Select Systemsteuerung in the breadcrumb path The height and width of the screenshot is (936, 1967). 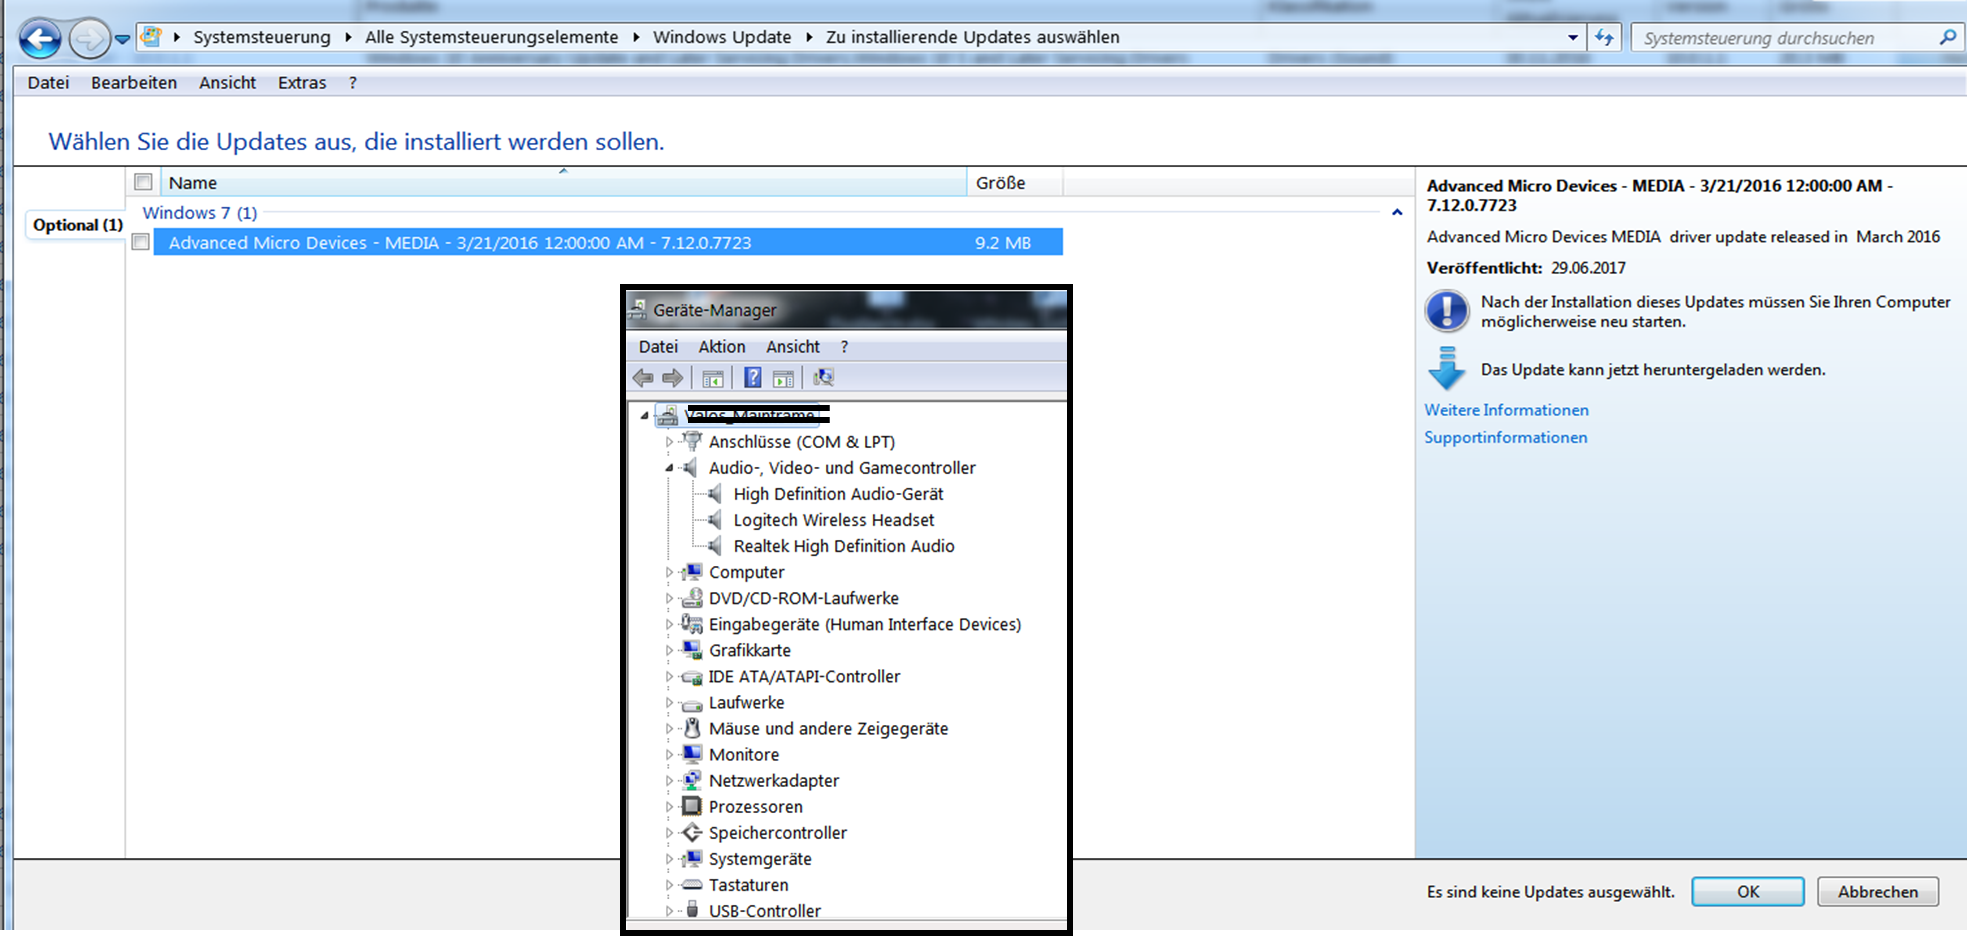point(262,37)
